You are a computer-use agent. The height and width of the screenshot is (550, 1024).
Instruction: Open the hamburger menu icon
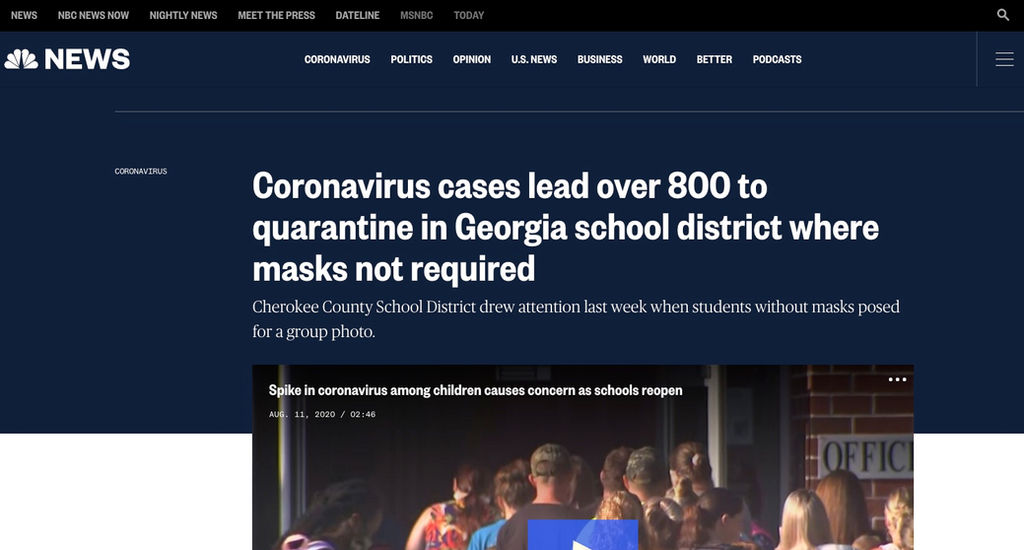coord(1004,59)
